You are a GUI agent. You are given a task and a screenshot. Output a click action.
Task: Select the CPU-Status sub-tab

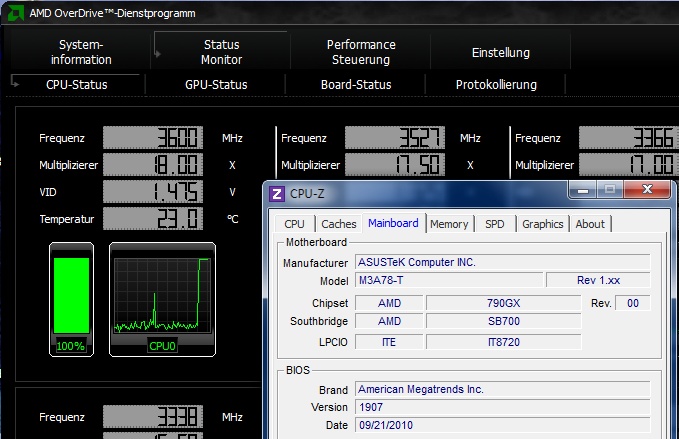[x=77, y=84]
